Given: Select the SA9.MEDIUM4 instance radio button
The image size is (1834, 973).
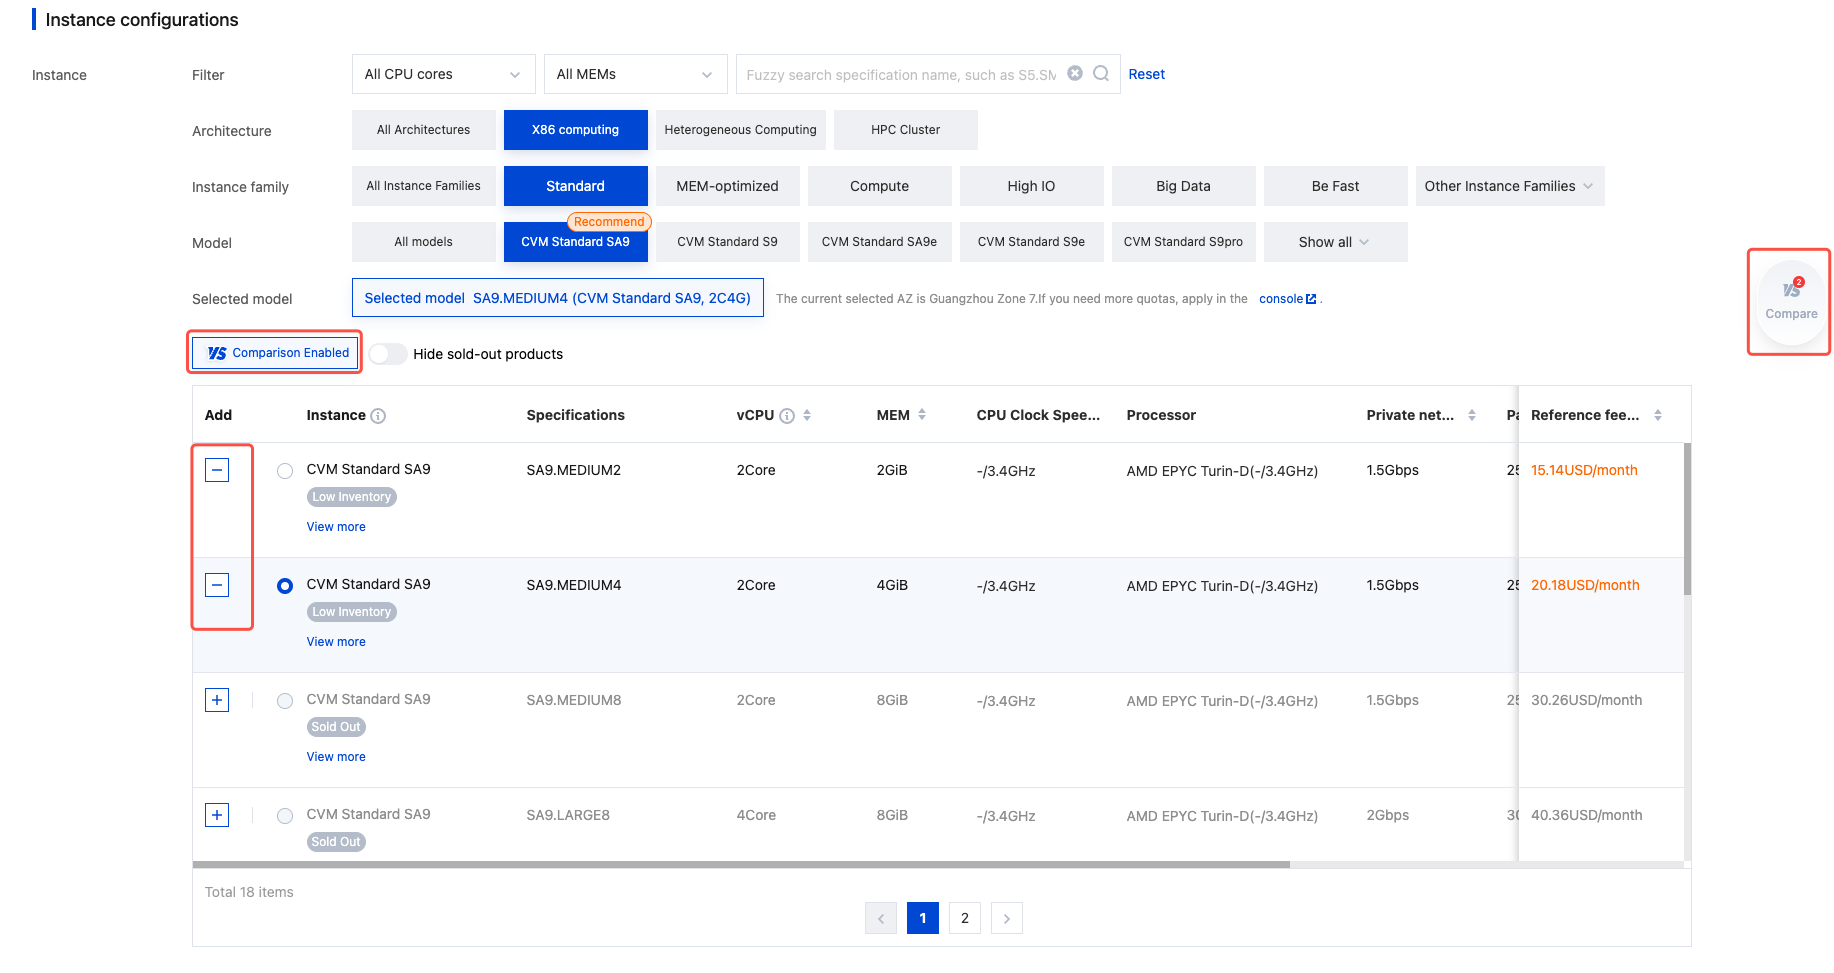Looking at the screenshot, I should coord(285,586).
